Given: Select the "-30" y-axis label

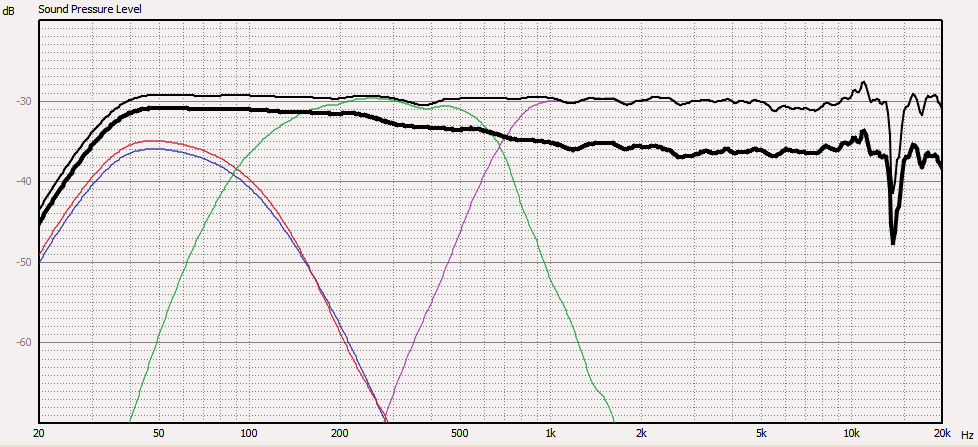Looking at the screenshot, I should point(24,102).
